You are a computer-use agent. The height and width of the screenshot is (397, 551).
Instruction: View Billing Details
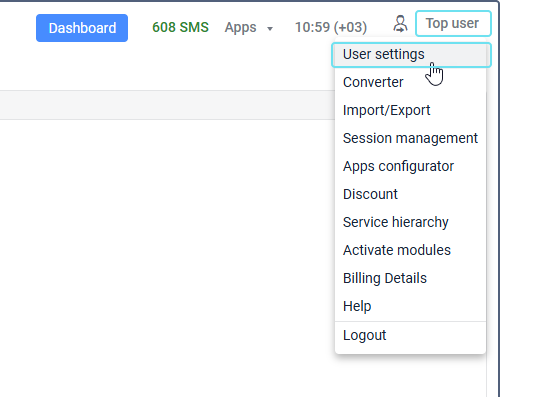[x=410, y=278]
